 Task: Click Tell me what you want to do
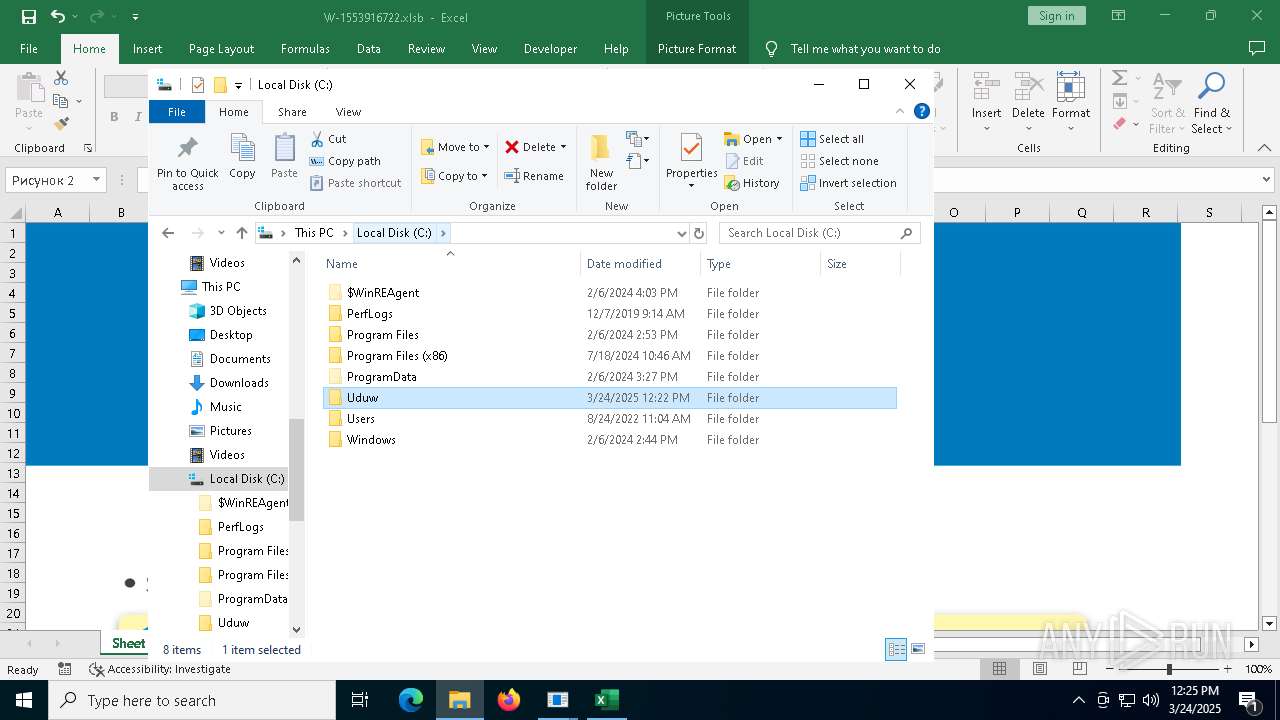[x=865, y=49]
